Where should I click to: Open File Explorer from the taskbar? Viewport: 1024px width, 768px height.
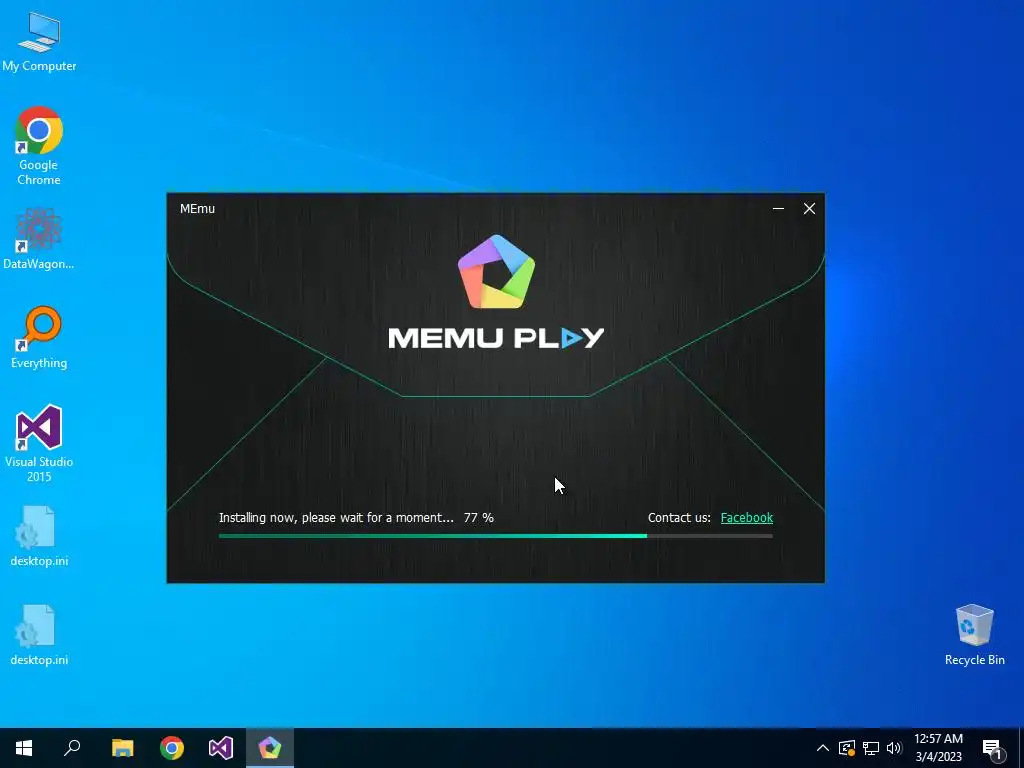click(x=123, y=748)
